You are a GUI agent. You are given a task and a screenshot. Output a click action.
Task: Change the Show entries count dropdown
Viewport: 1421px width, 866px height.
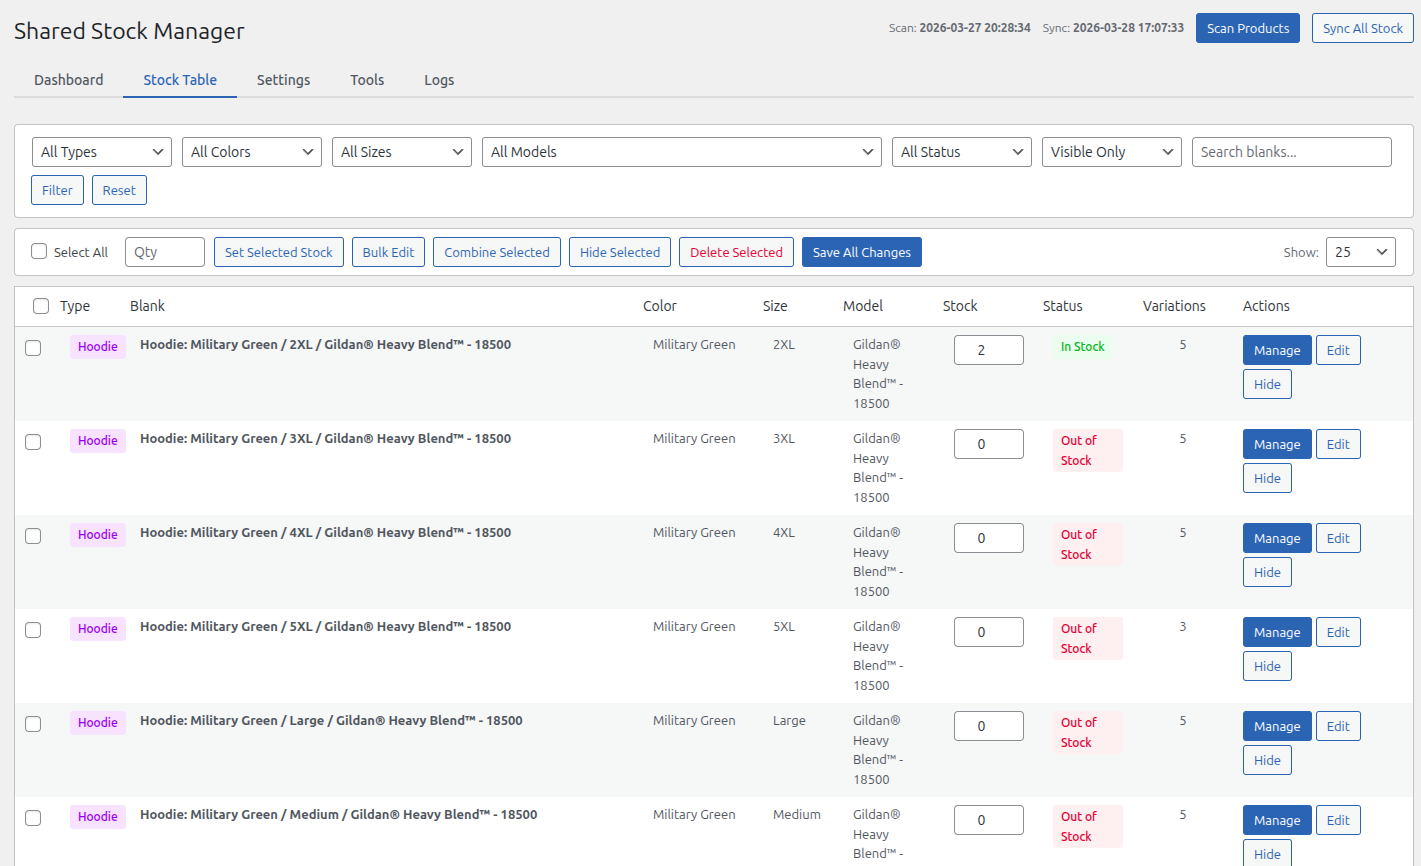tap(1360, 252)
